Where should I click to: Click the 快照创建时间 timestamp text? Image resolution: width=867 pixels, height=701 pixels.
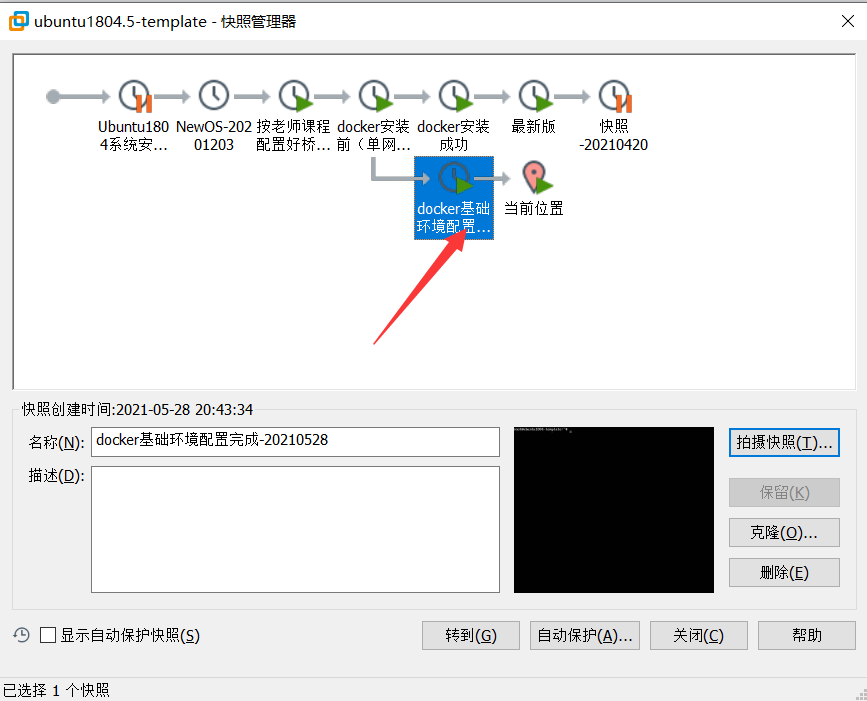pyautogui.click(x=137, y=410)
